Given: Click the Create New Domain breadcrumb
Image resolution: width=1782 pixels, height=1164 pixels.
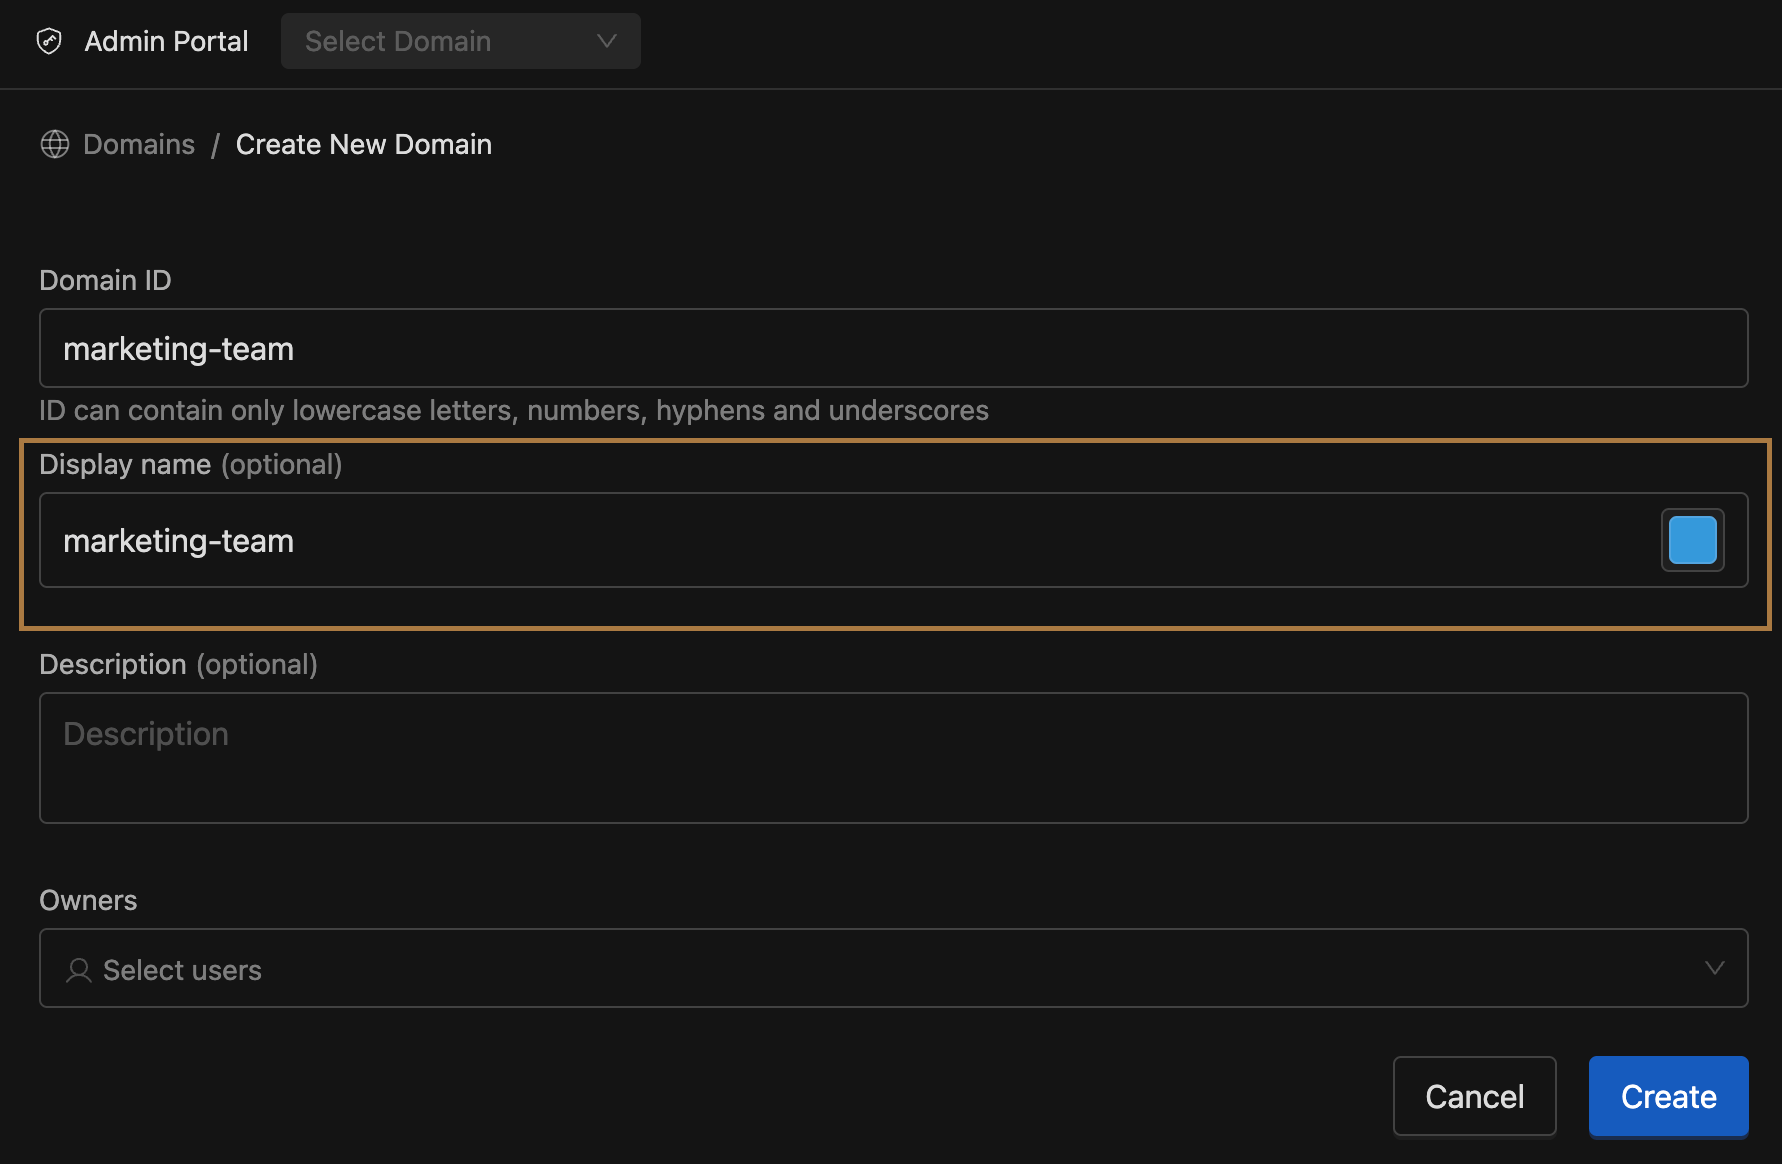Looking at the screenshot, I should click(363, 144).
